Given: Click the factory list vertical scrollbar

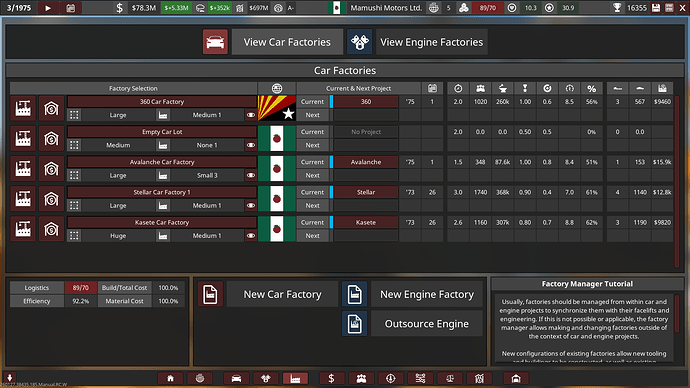Looking at the screenshot, I should click(677, 181).
